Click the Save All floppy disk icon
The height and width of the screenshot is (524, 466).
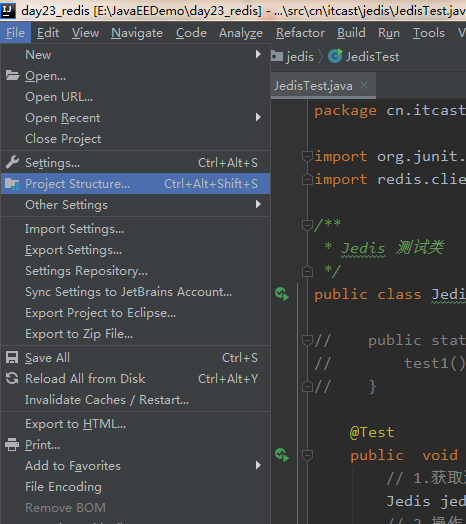pyautogui.click(x=12, y=358)
